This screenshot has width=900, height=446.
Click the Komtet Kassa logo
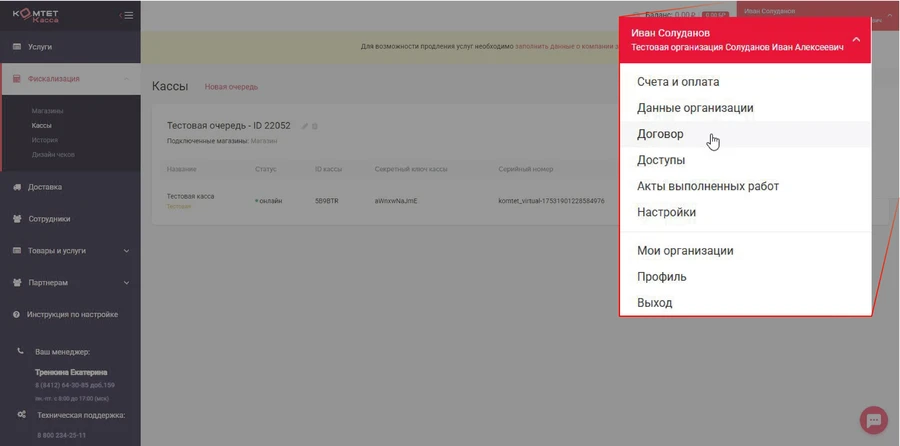pos(36,15)
